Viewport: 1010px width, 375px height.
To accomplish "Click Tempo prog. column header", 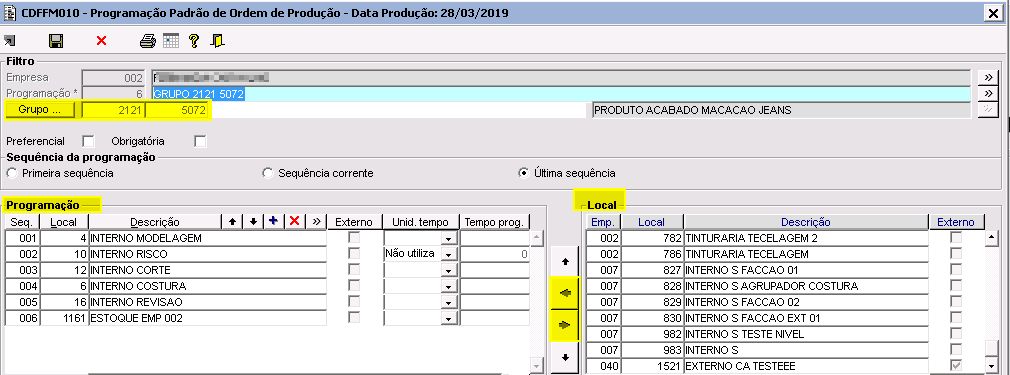I will click(x=495, y=222).
